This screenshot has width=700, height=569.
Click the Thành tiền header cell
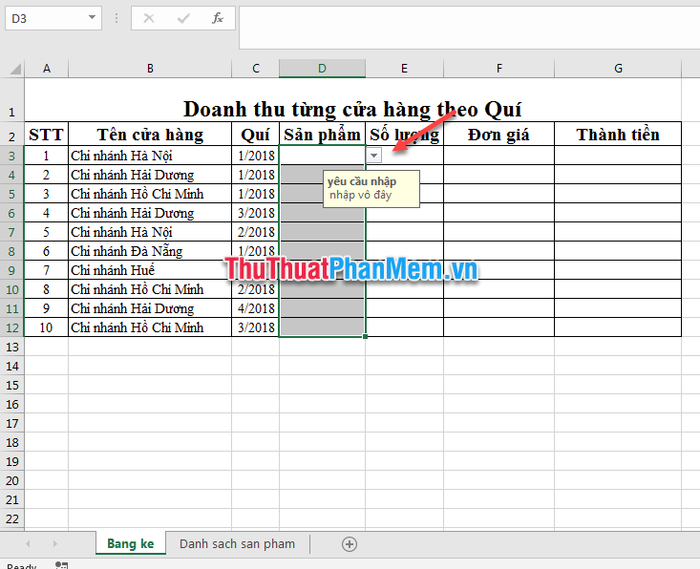click(x=618, y=134)
